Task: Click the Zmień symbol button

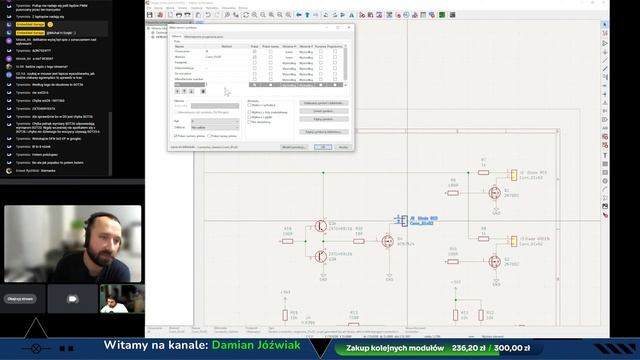Action: [x=324, y=111]
